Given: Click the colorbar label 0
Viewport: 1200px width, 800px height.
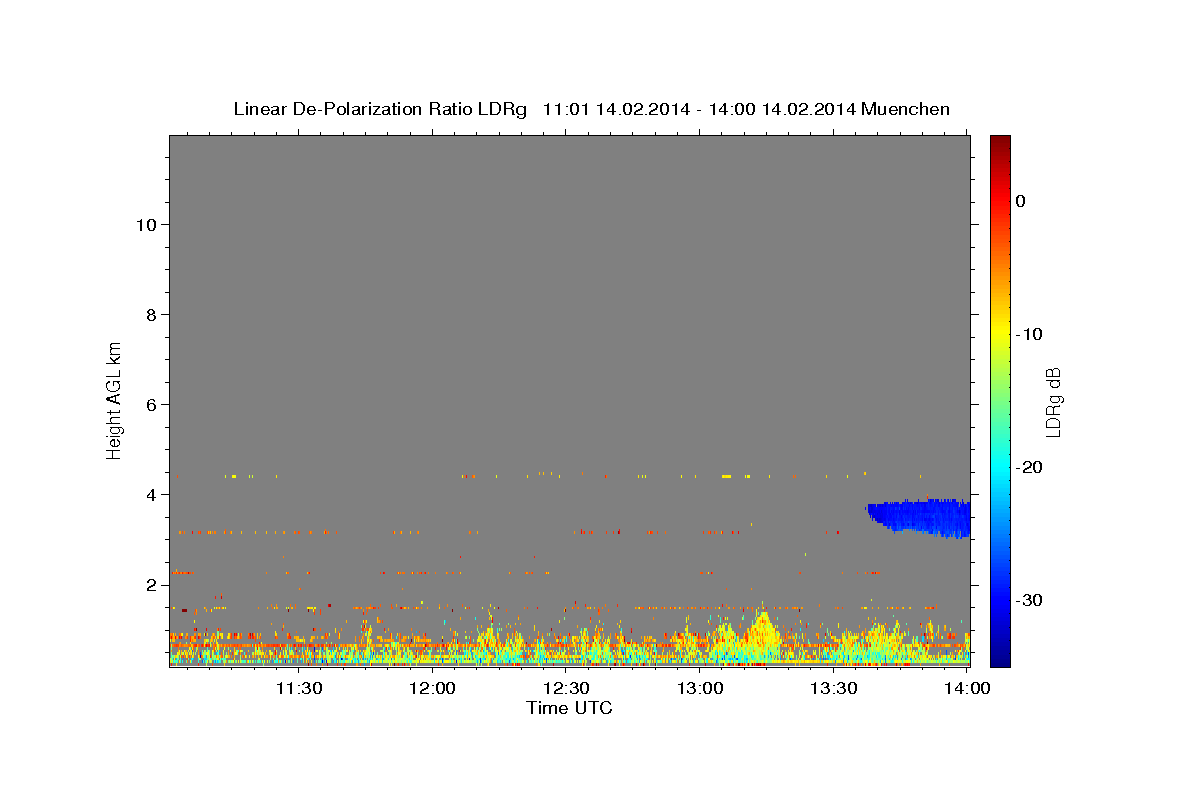Looking at the screenshot, I should point(1020,201).
